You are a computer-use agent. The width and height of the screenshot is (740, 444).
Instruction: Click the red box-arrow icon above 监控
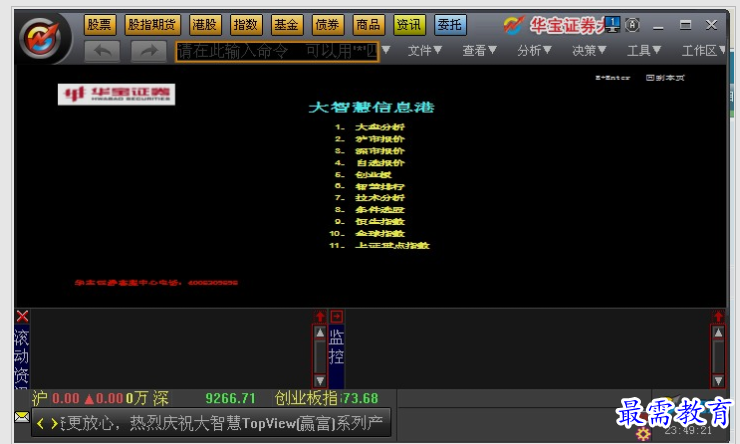click(x=336, y=316)
